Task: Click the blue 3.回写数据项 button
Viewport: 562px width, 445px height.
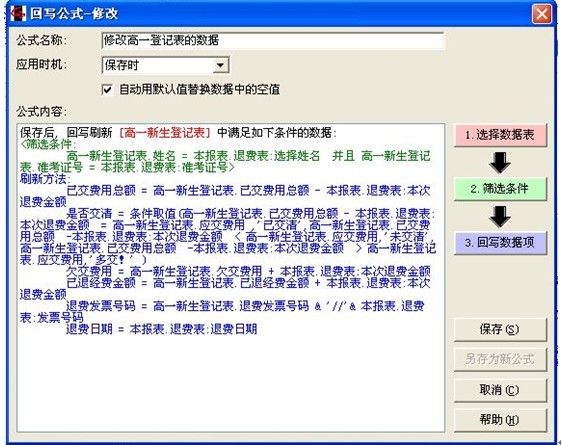Action: (x=500, y=243)
